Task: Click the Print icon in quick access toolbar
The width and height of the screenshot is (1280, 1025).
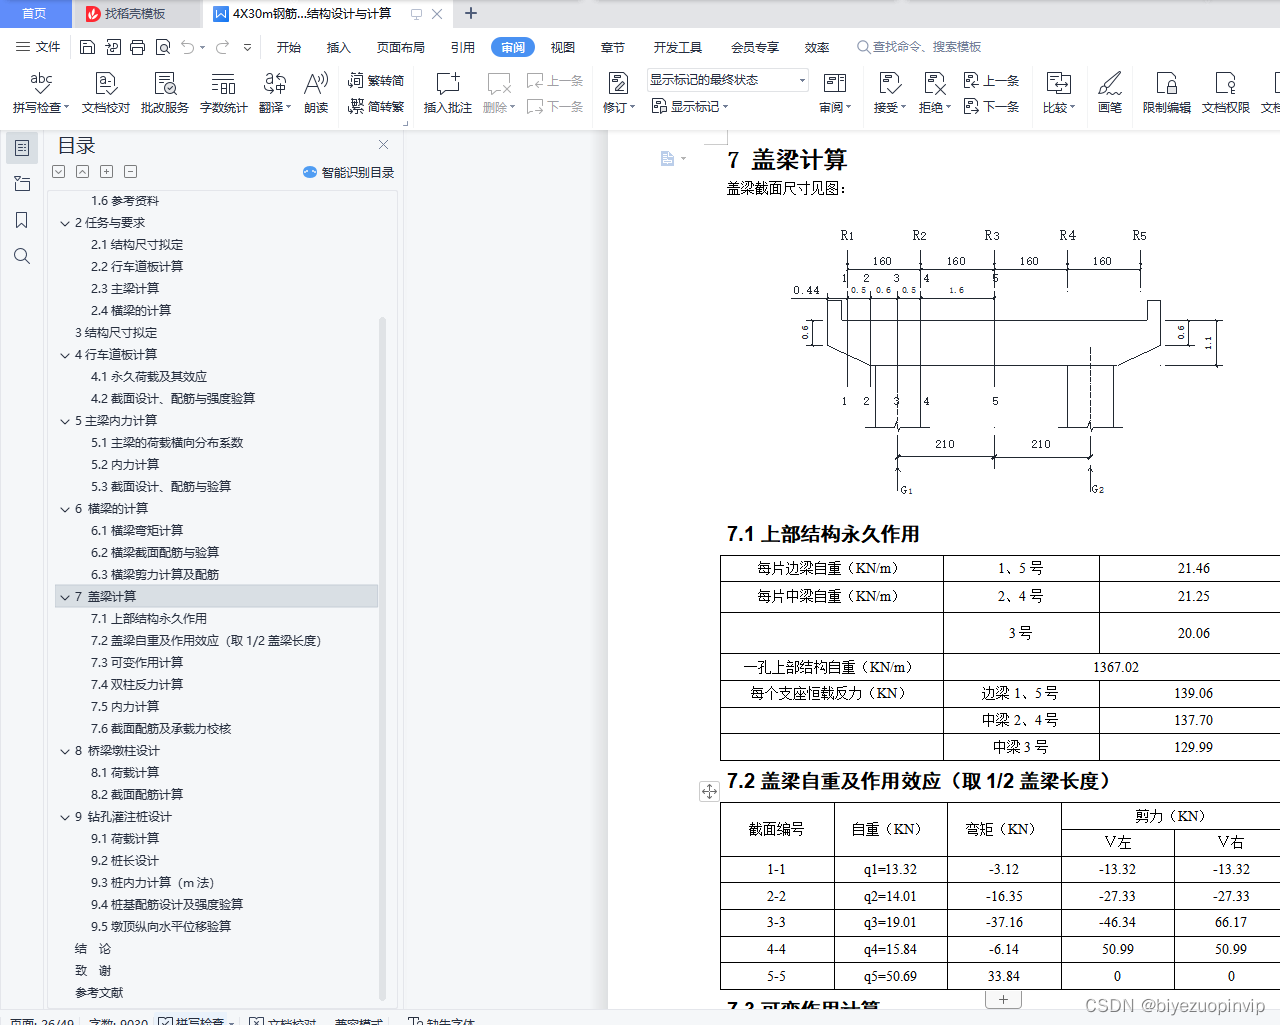Action: pos(137,47)
